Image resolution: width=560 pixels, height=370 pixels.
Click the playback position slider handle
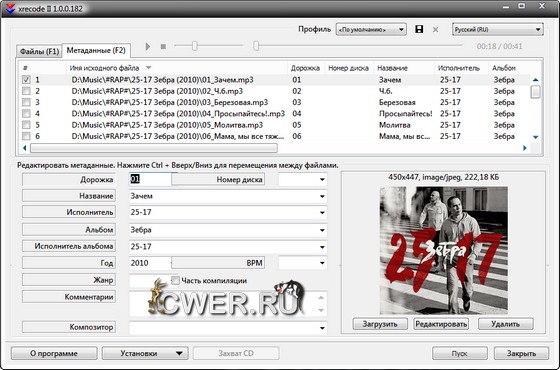point(256,46)
